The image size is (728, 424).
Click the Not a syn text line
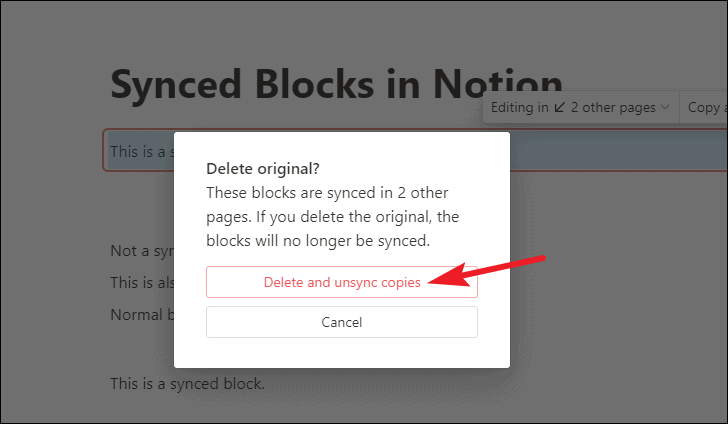(142, 251)
